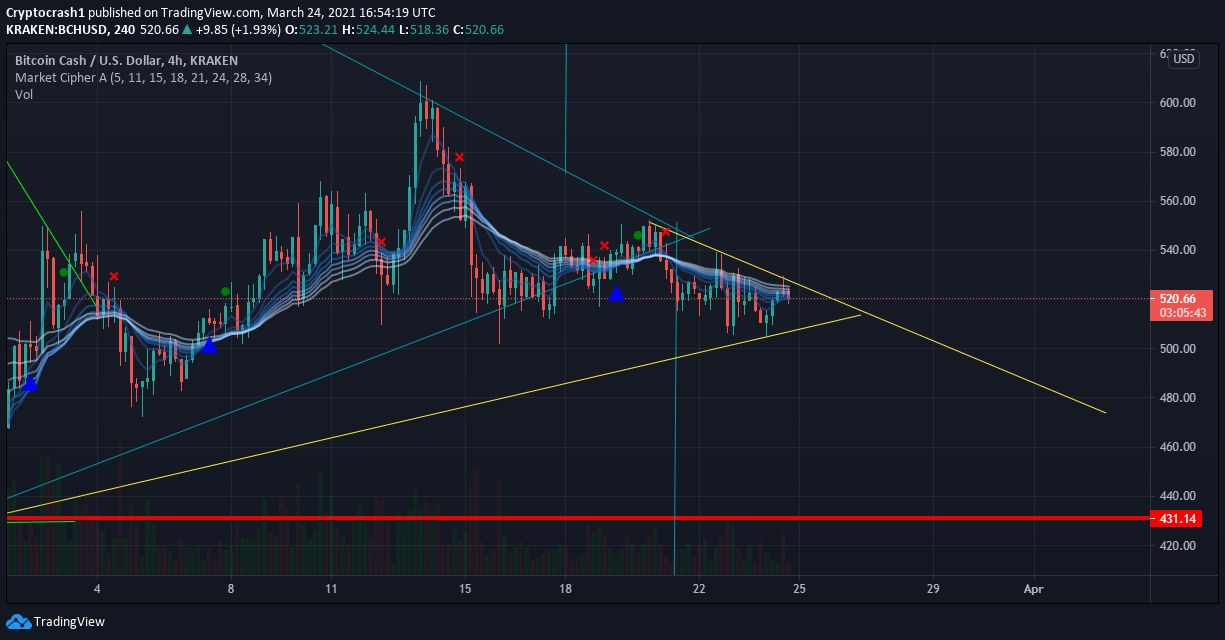1225x640 pixels.
Task: Click the green dot signal before March 8
Action: [x=226, y=291]
